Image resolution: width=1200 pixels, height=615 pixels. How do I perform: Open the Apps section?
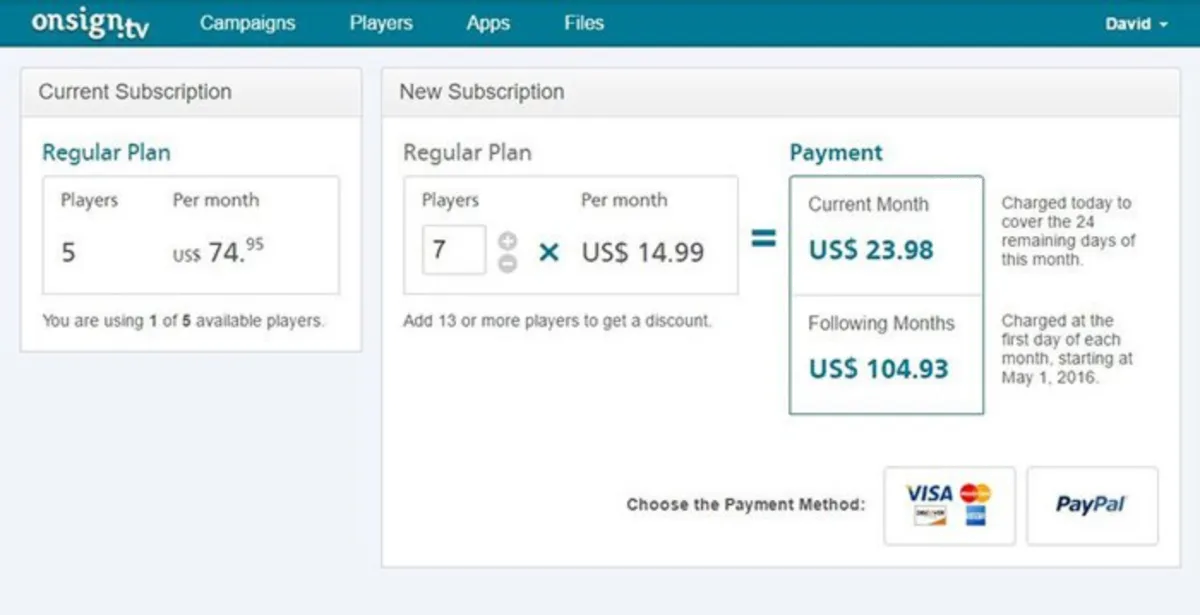(x=488, y=23)
